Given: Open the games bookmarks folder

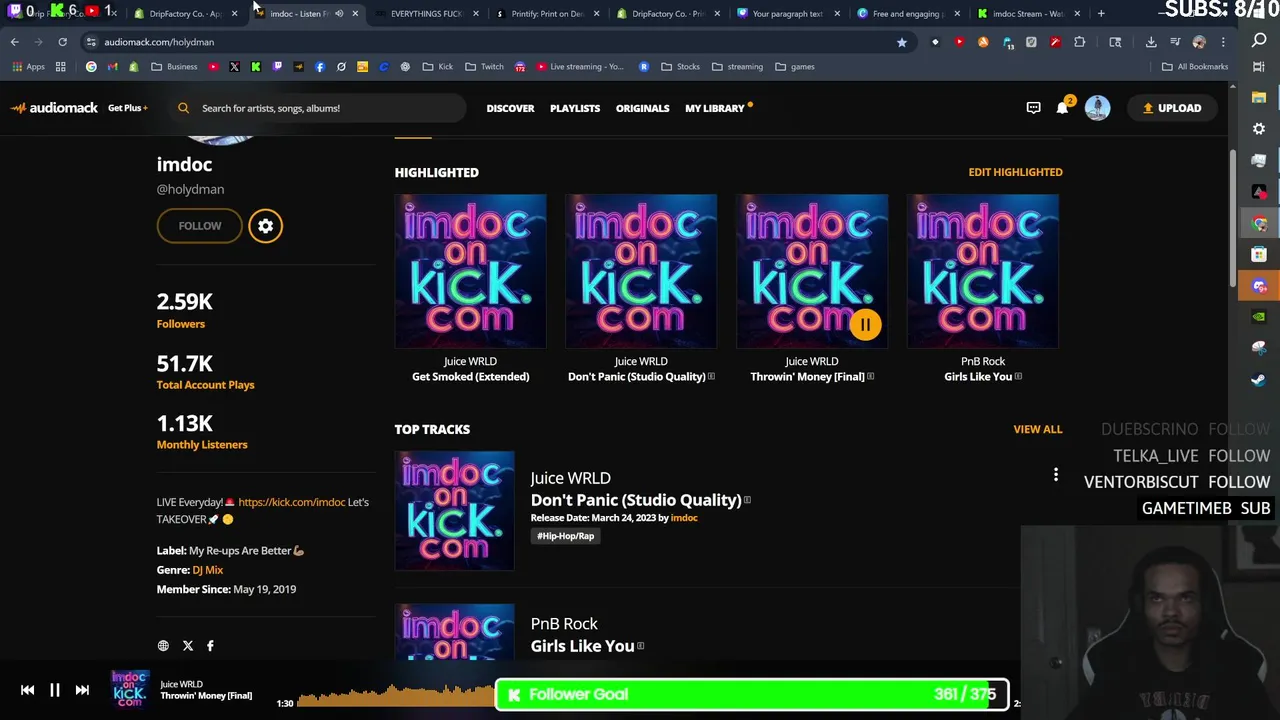Looking at the screenshot, I should 795,67.
